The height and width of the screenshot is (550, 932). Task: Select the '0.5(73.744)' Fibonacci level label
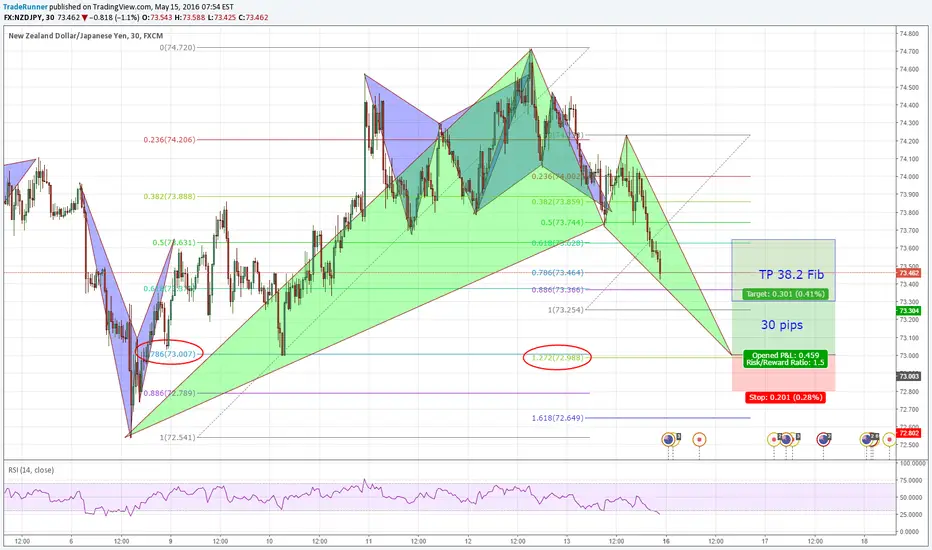click(562, 222)
